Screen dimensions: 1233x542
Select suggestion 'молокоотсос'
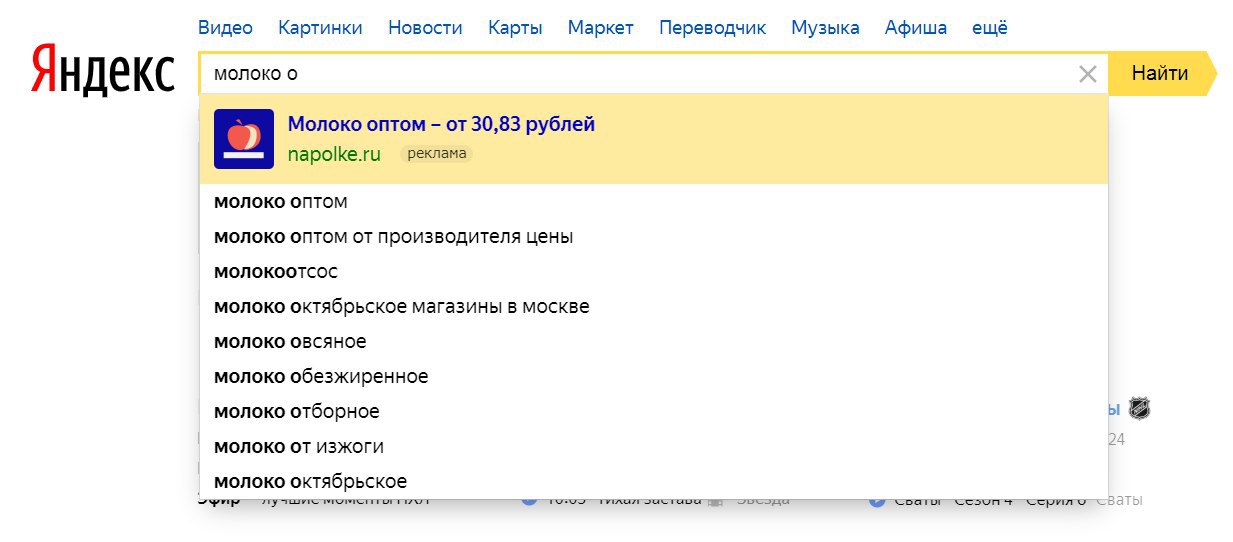pos(653,272)
